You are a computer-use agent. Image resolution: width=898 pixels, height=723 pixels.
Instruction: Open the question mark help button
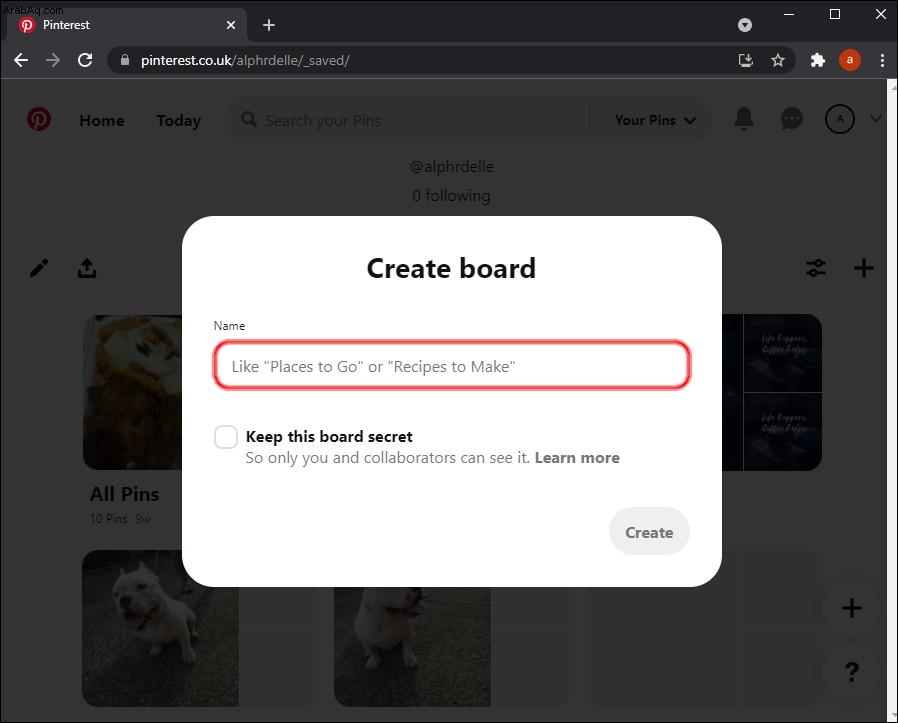click(852, 671)
